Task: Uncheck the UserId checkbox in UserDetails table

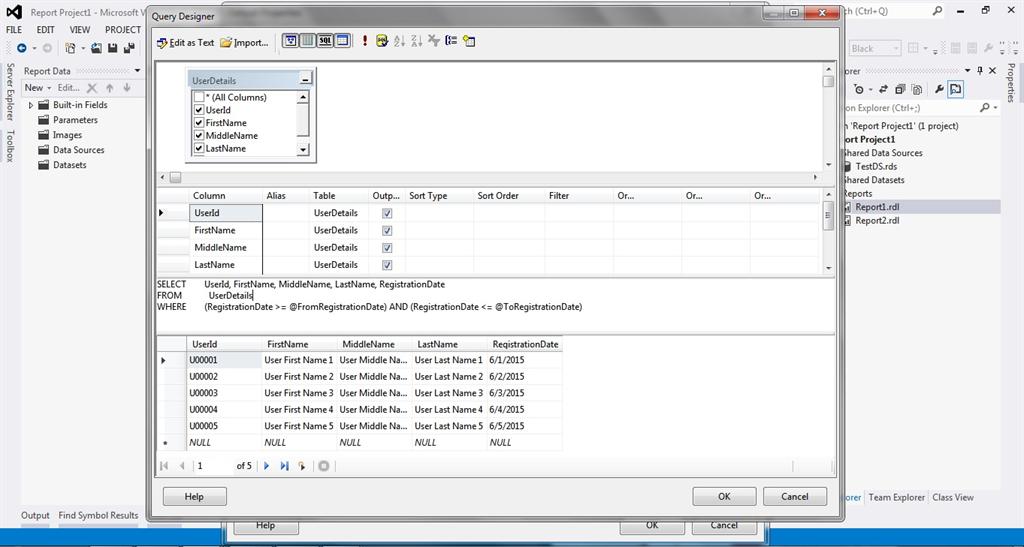Action: click(199, 110)
